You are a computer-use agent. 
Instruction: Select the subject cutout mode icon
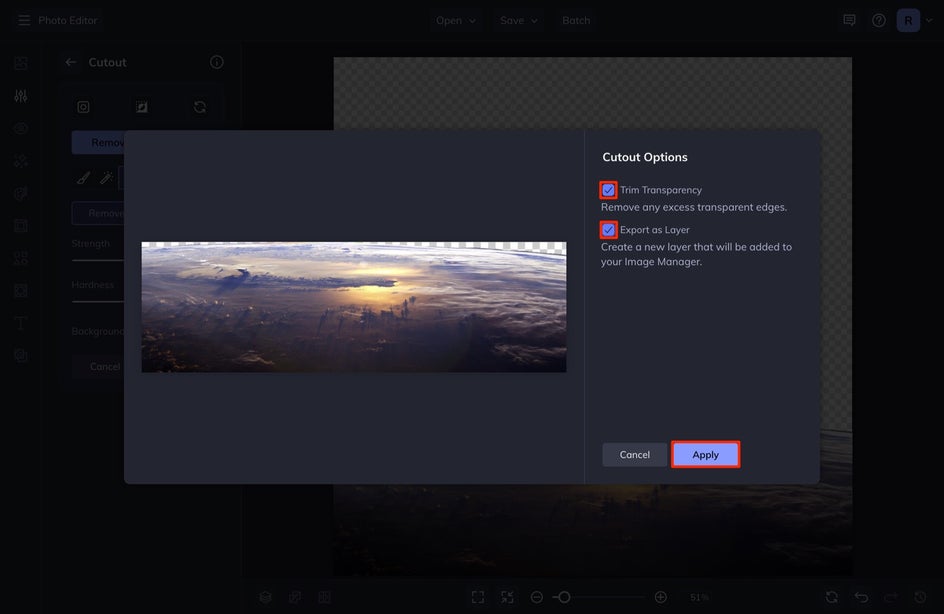coord(83,107)
